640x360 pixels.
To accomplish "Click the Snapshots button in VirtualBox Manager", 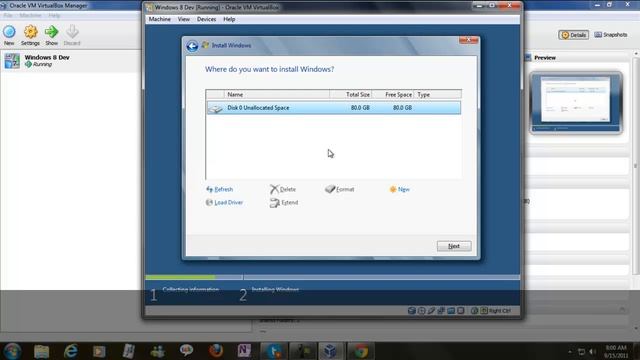I will pyautogui.click(x=611, y=35).
